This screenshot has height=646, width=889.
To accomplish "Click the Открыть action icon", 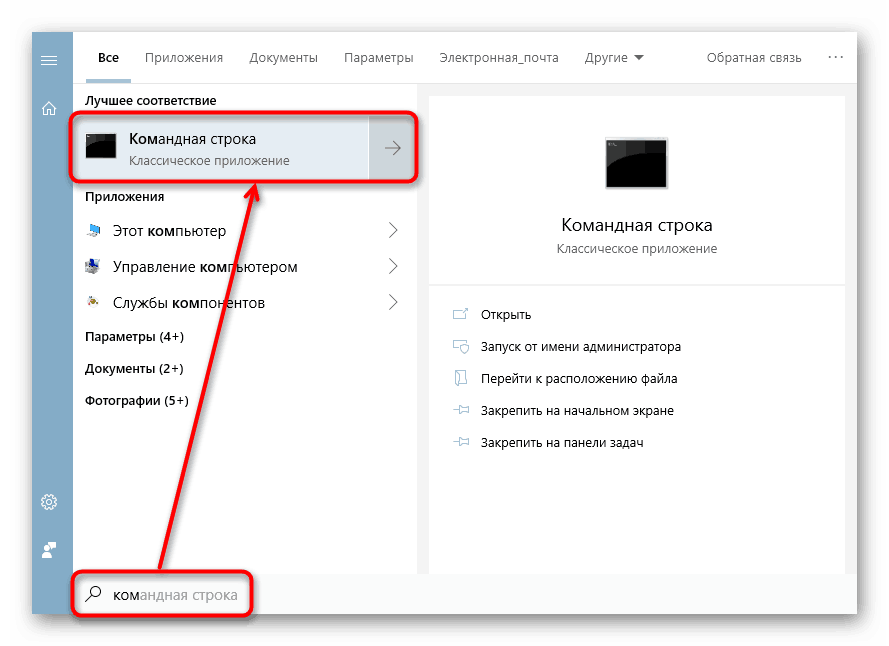I will pos(460,314).
